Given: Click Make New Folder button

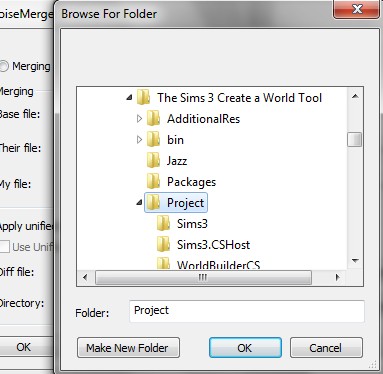Looking at the screenshot, I should click(x=128, y=348).
